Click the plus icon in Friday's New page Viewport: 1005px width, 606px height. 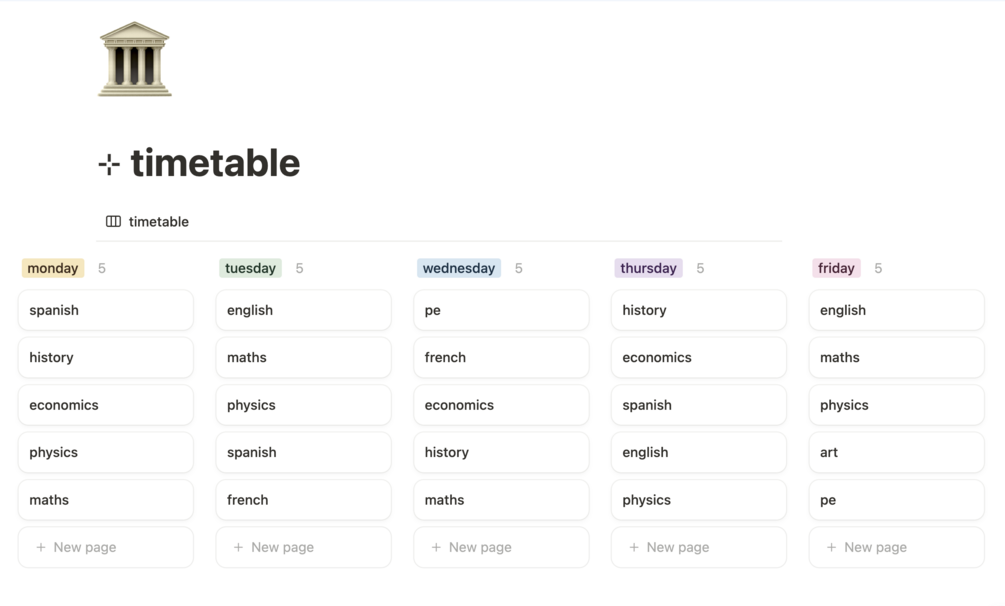[x=831, y=547]
